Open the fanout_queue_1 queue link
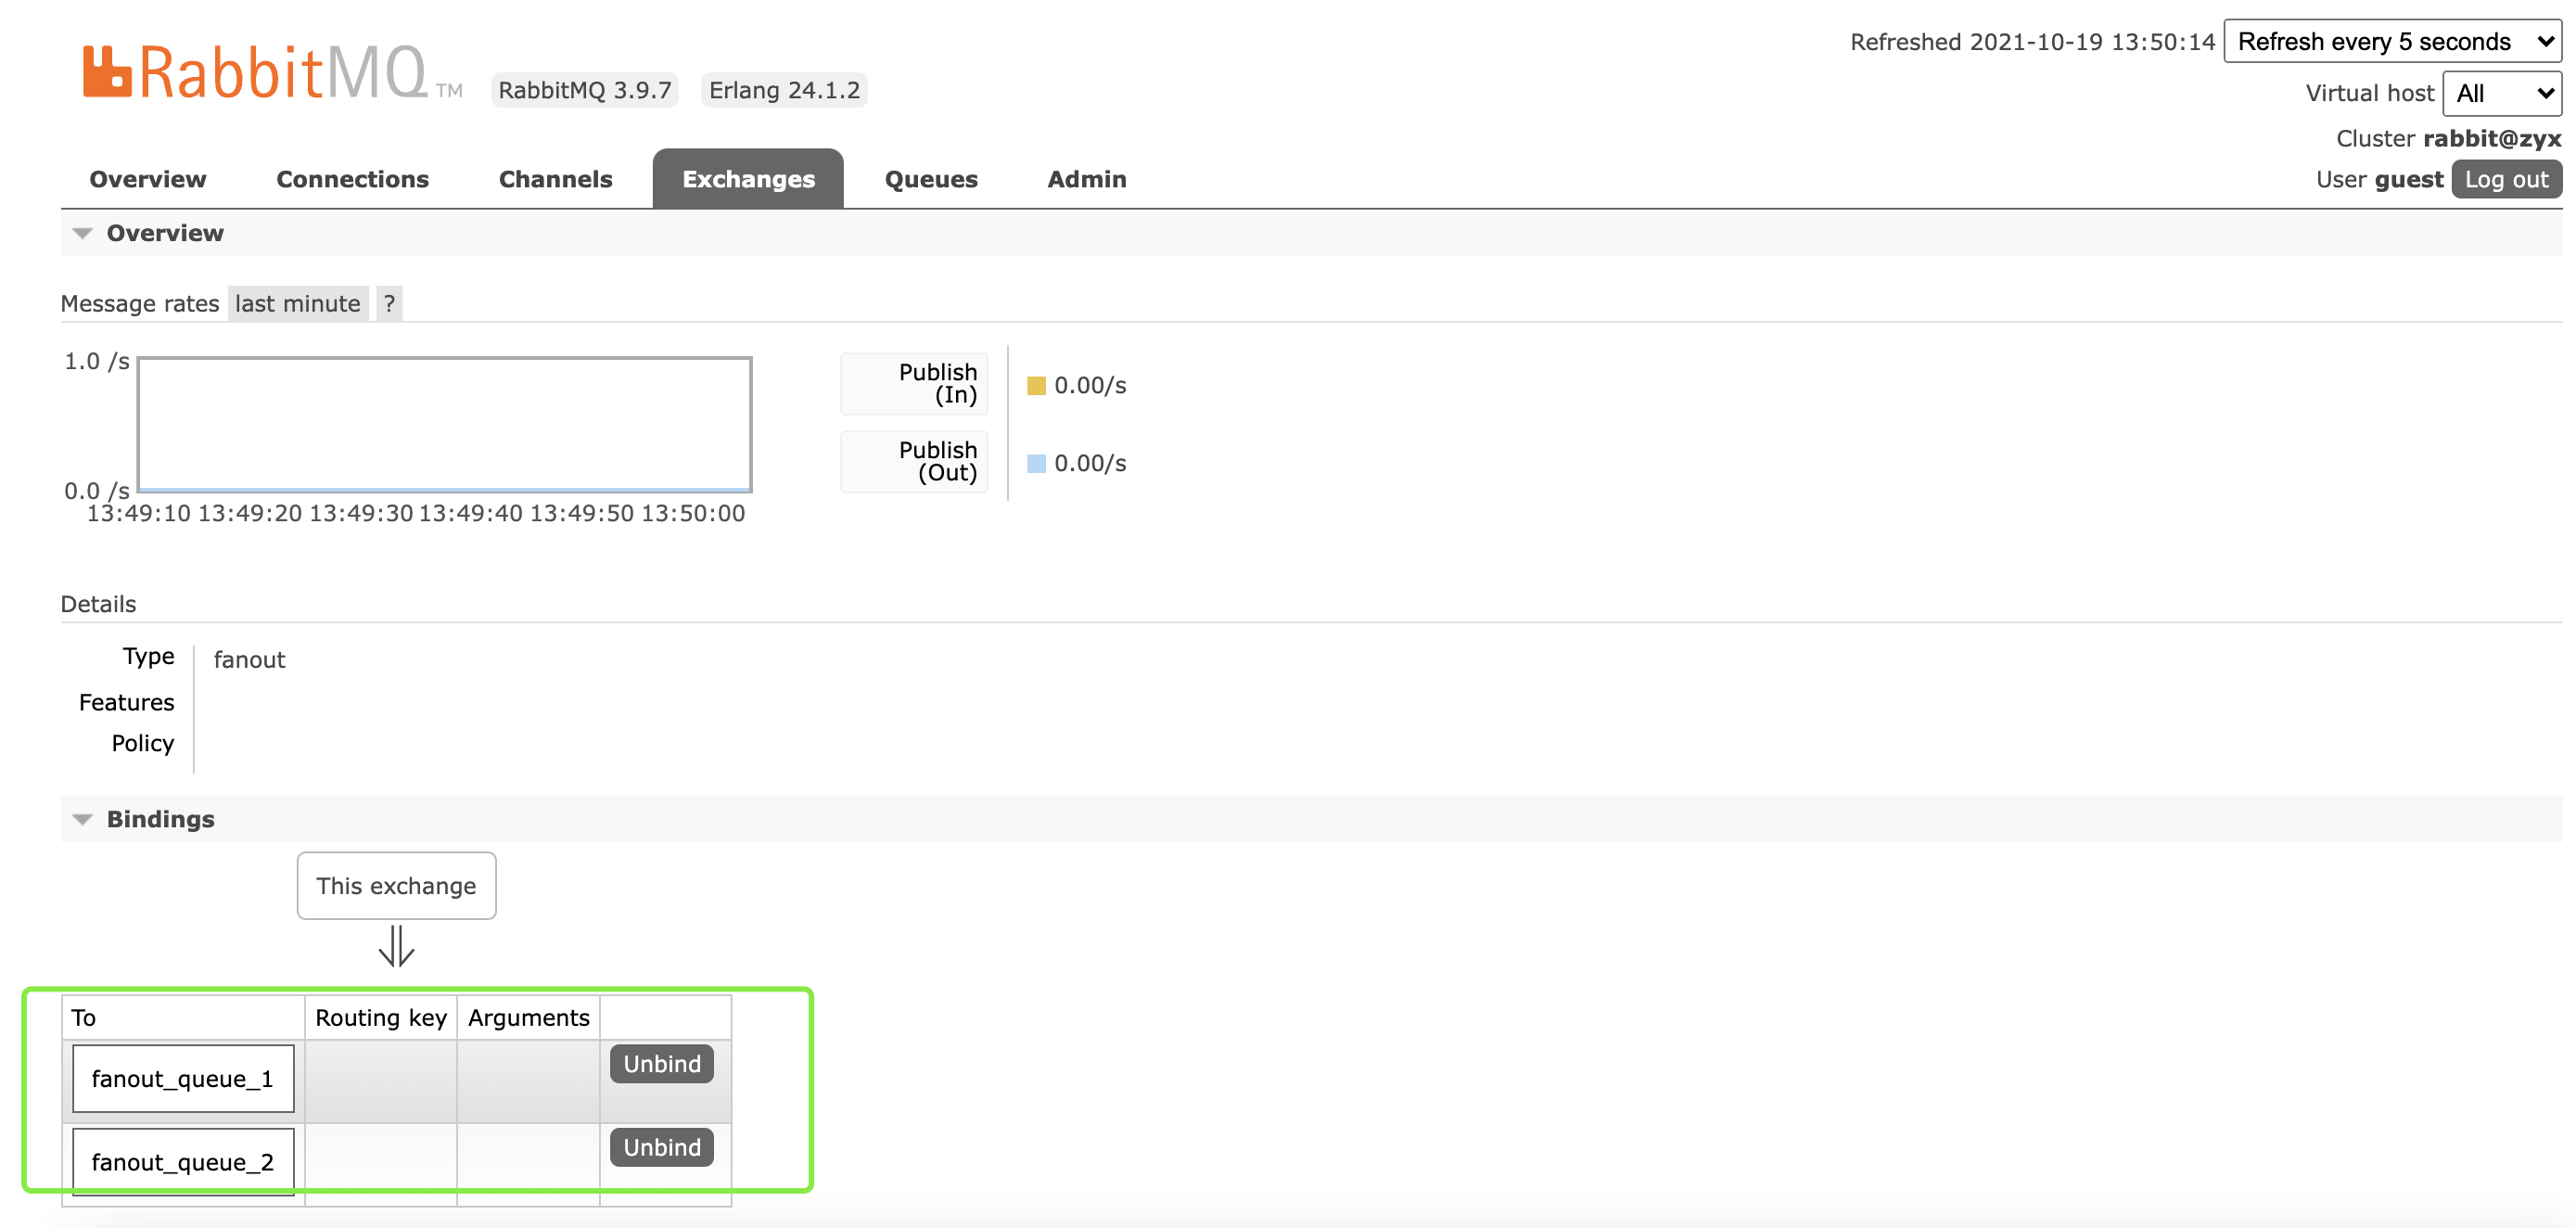The width and height of the screenshot is (2576, 1228). (182, 1079)
